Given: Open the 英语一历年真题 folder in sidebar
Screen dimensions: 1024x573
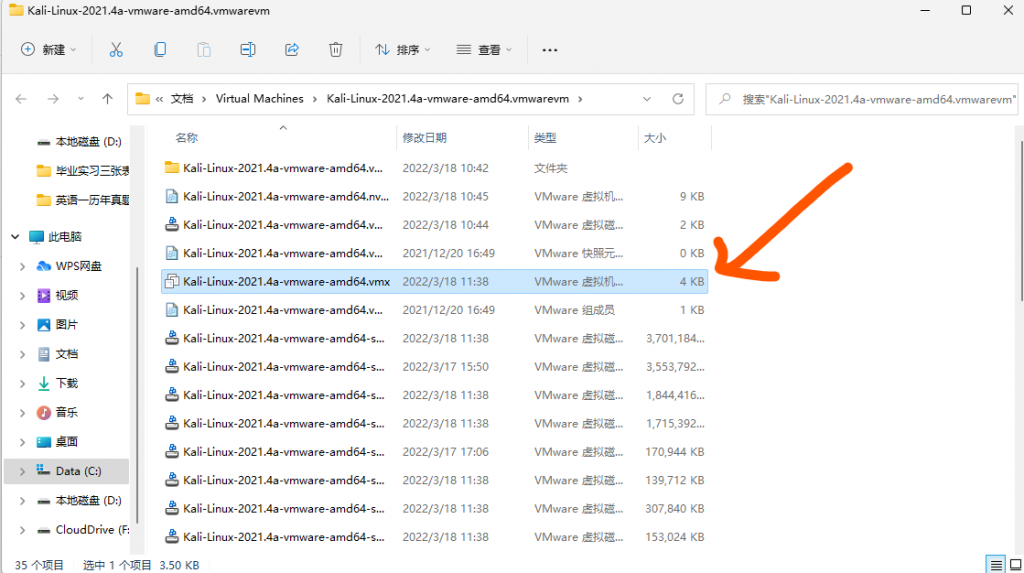Looking at the screenshot, I should tap(82, 200).
